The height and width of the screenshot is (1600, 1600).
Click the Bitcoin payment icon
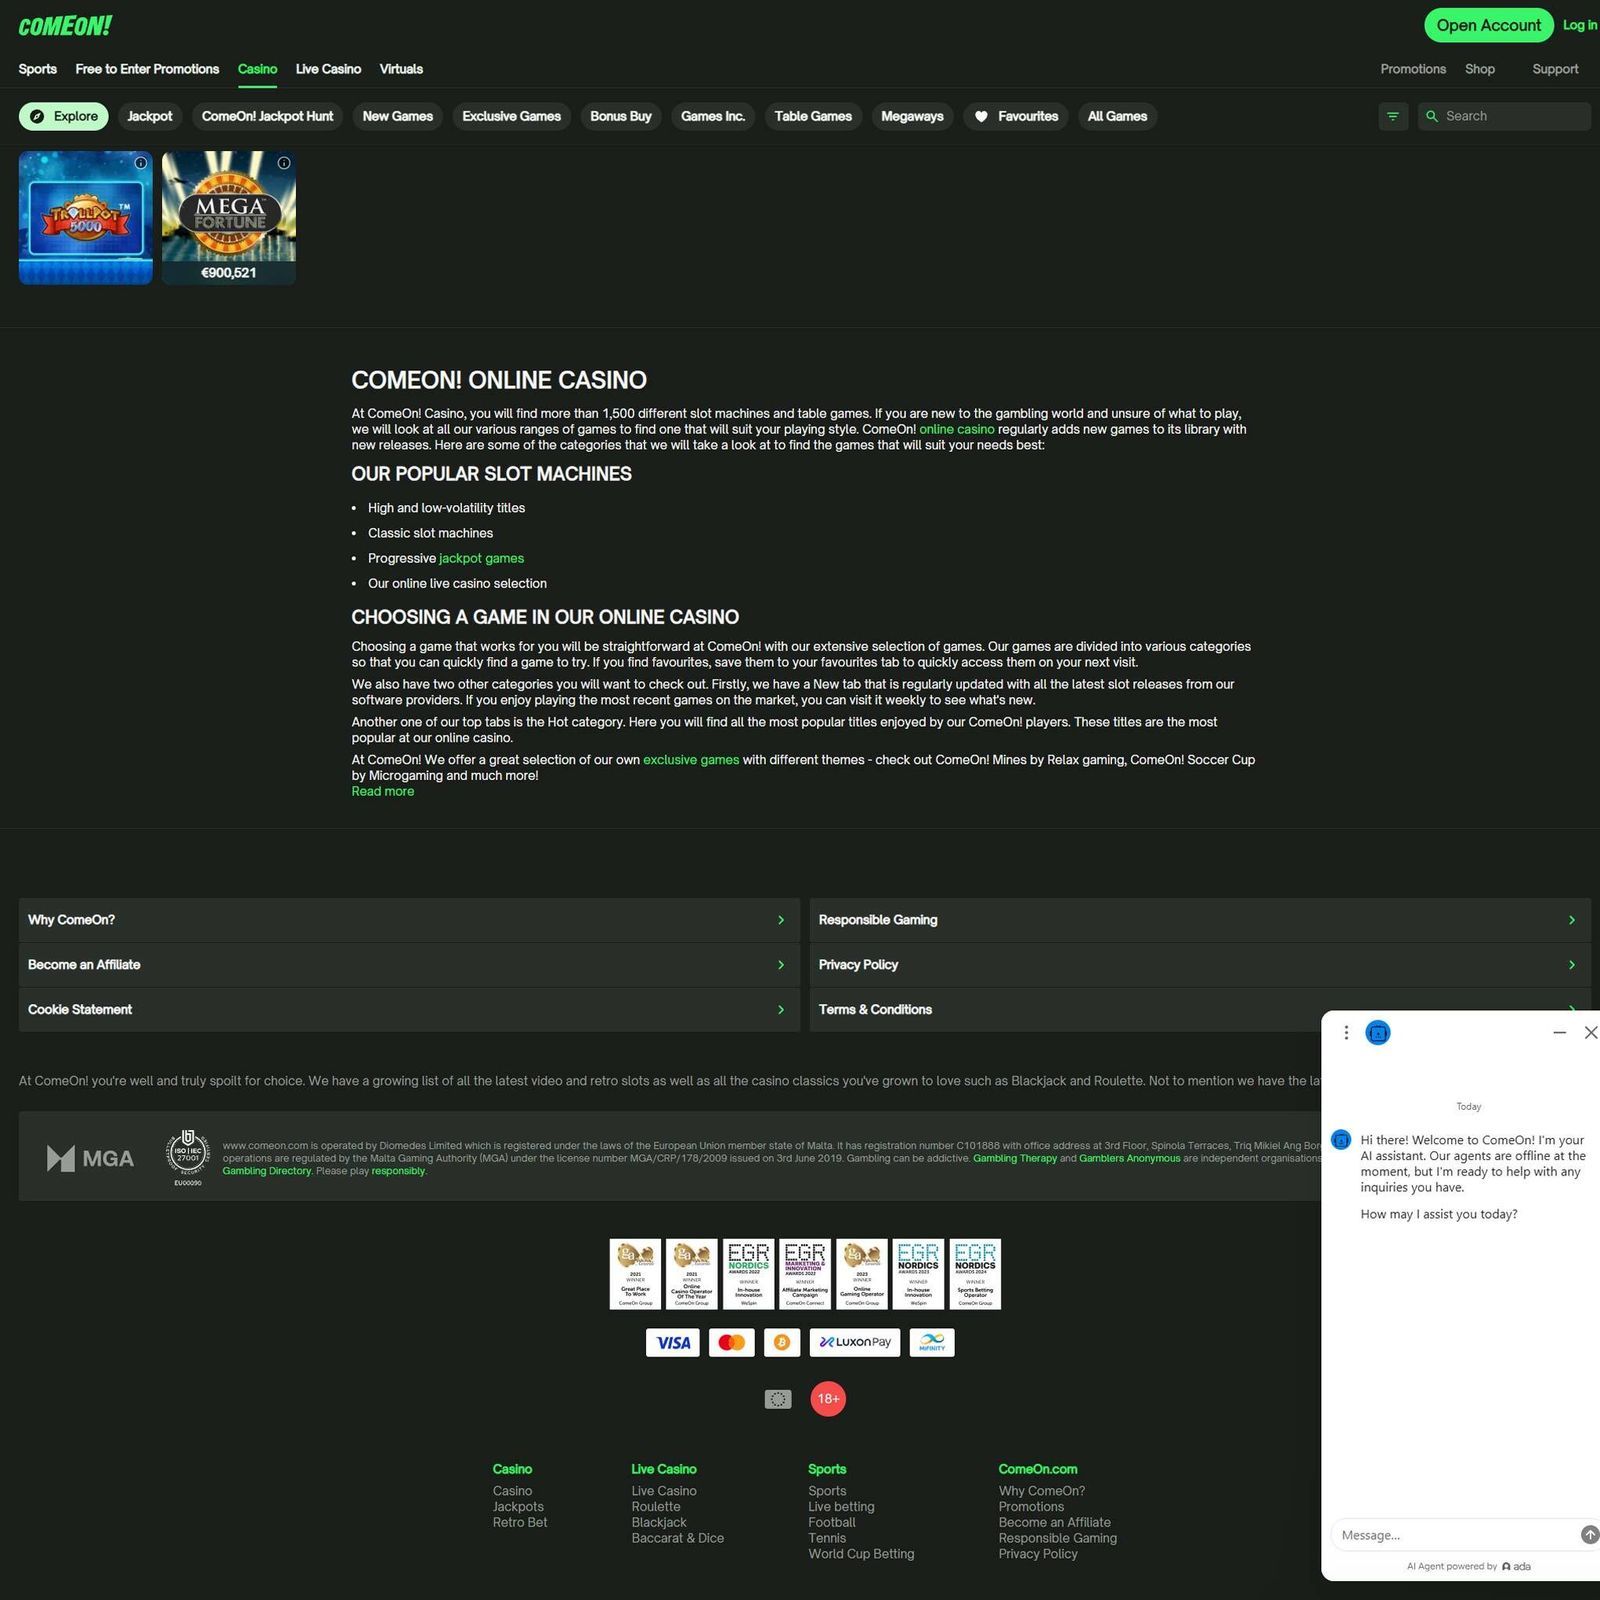(x=782, y=1342)
